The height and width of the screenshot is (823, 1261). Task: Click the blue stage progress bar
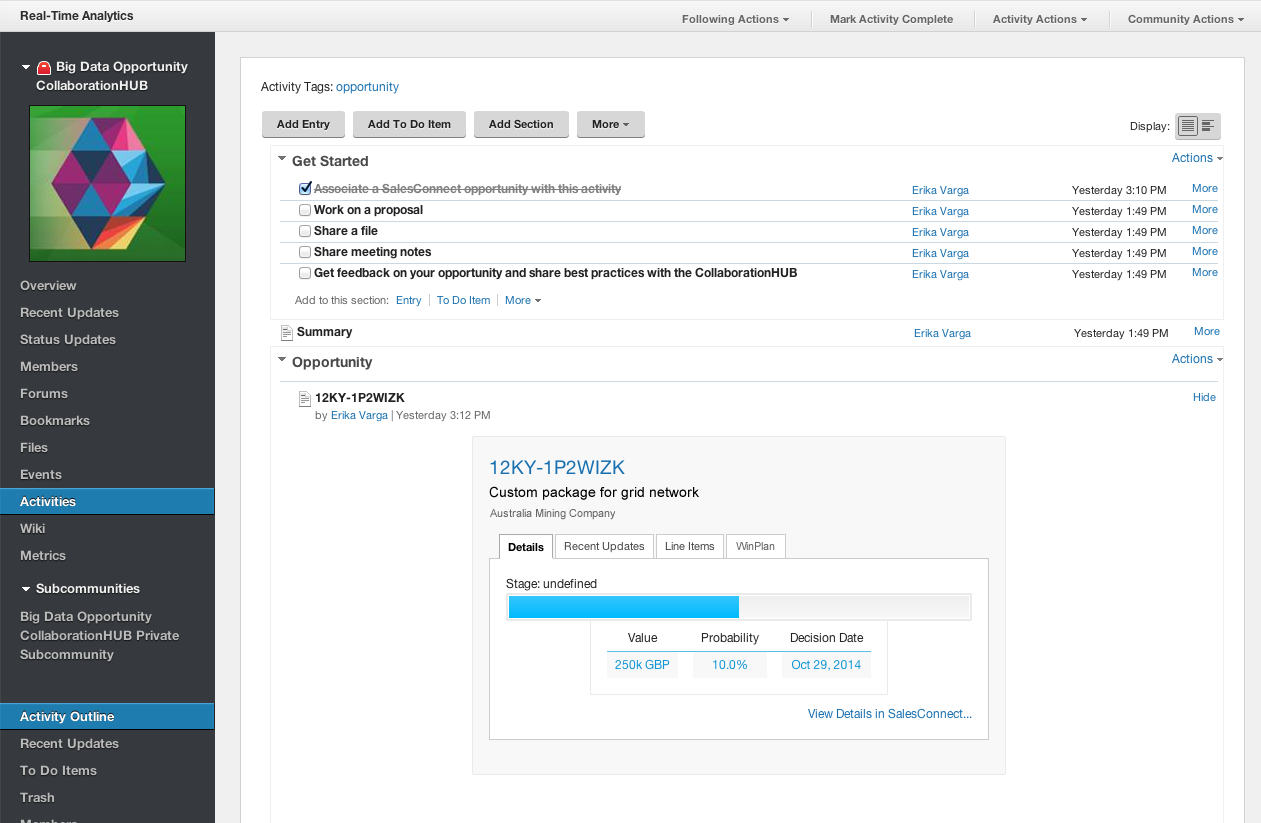point(623,607)
